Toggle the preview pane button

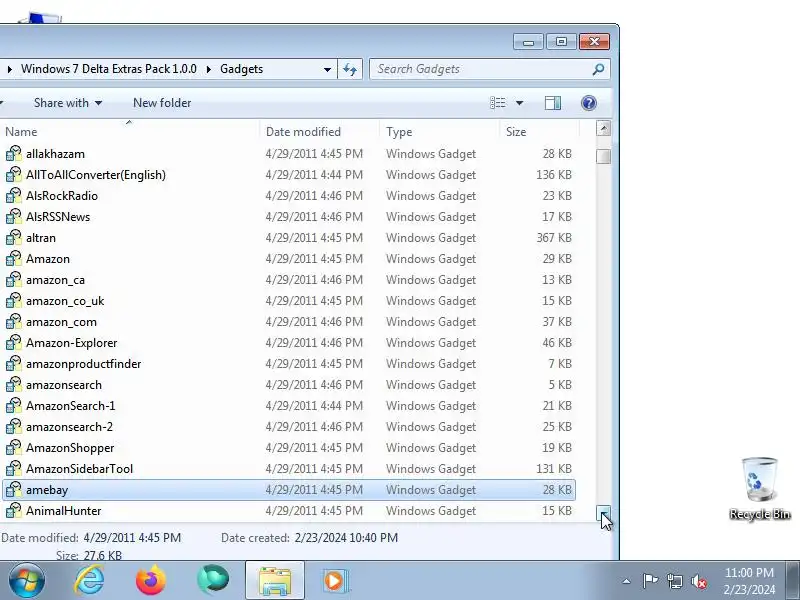click(x=553, y=103)
